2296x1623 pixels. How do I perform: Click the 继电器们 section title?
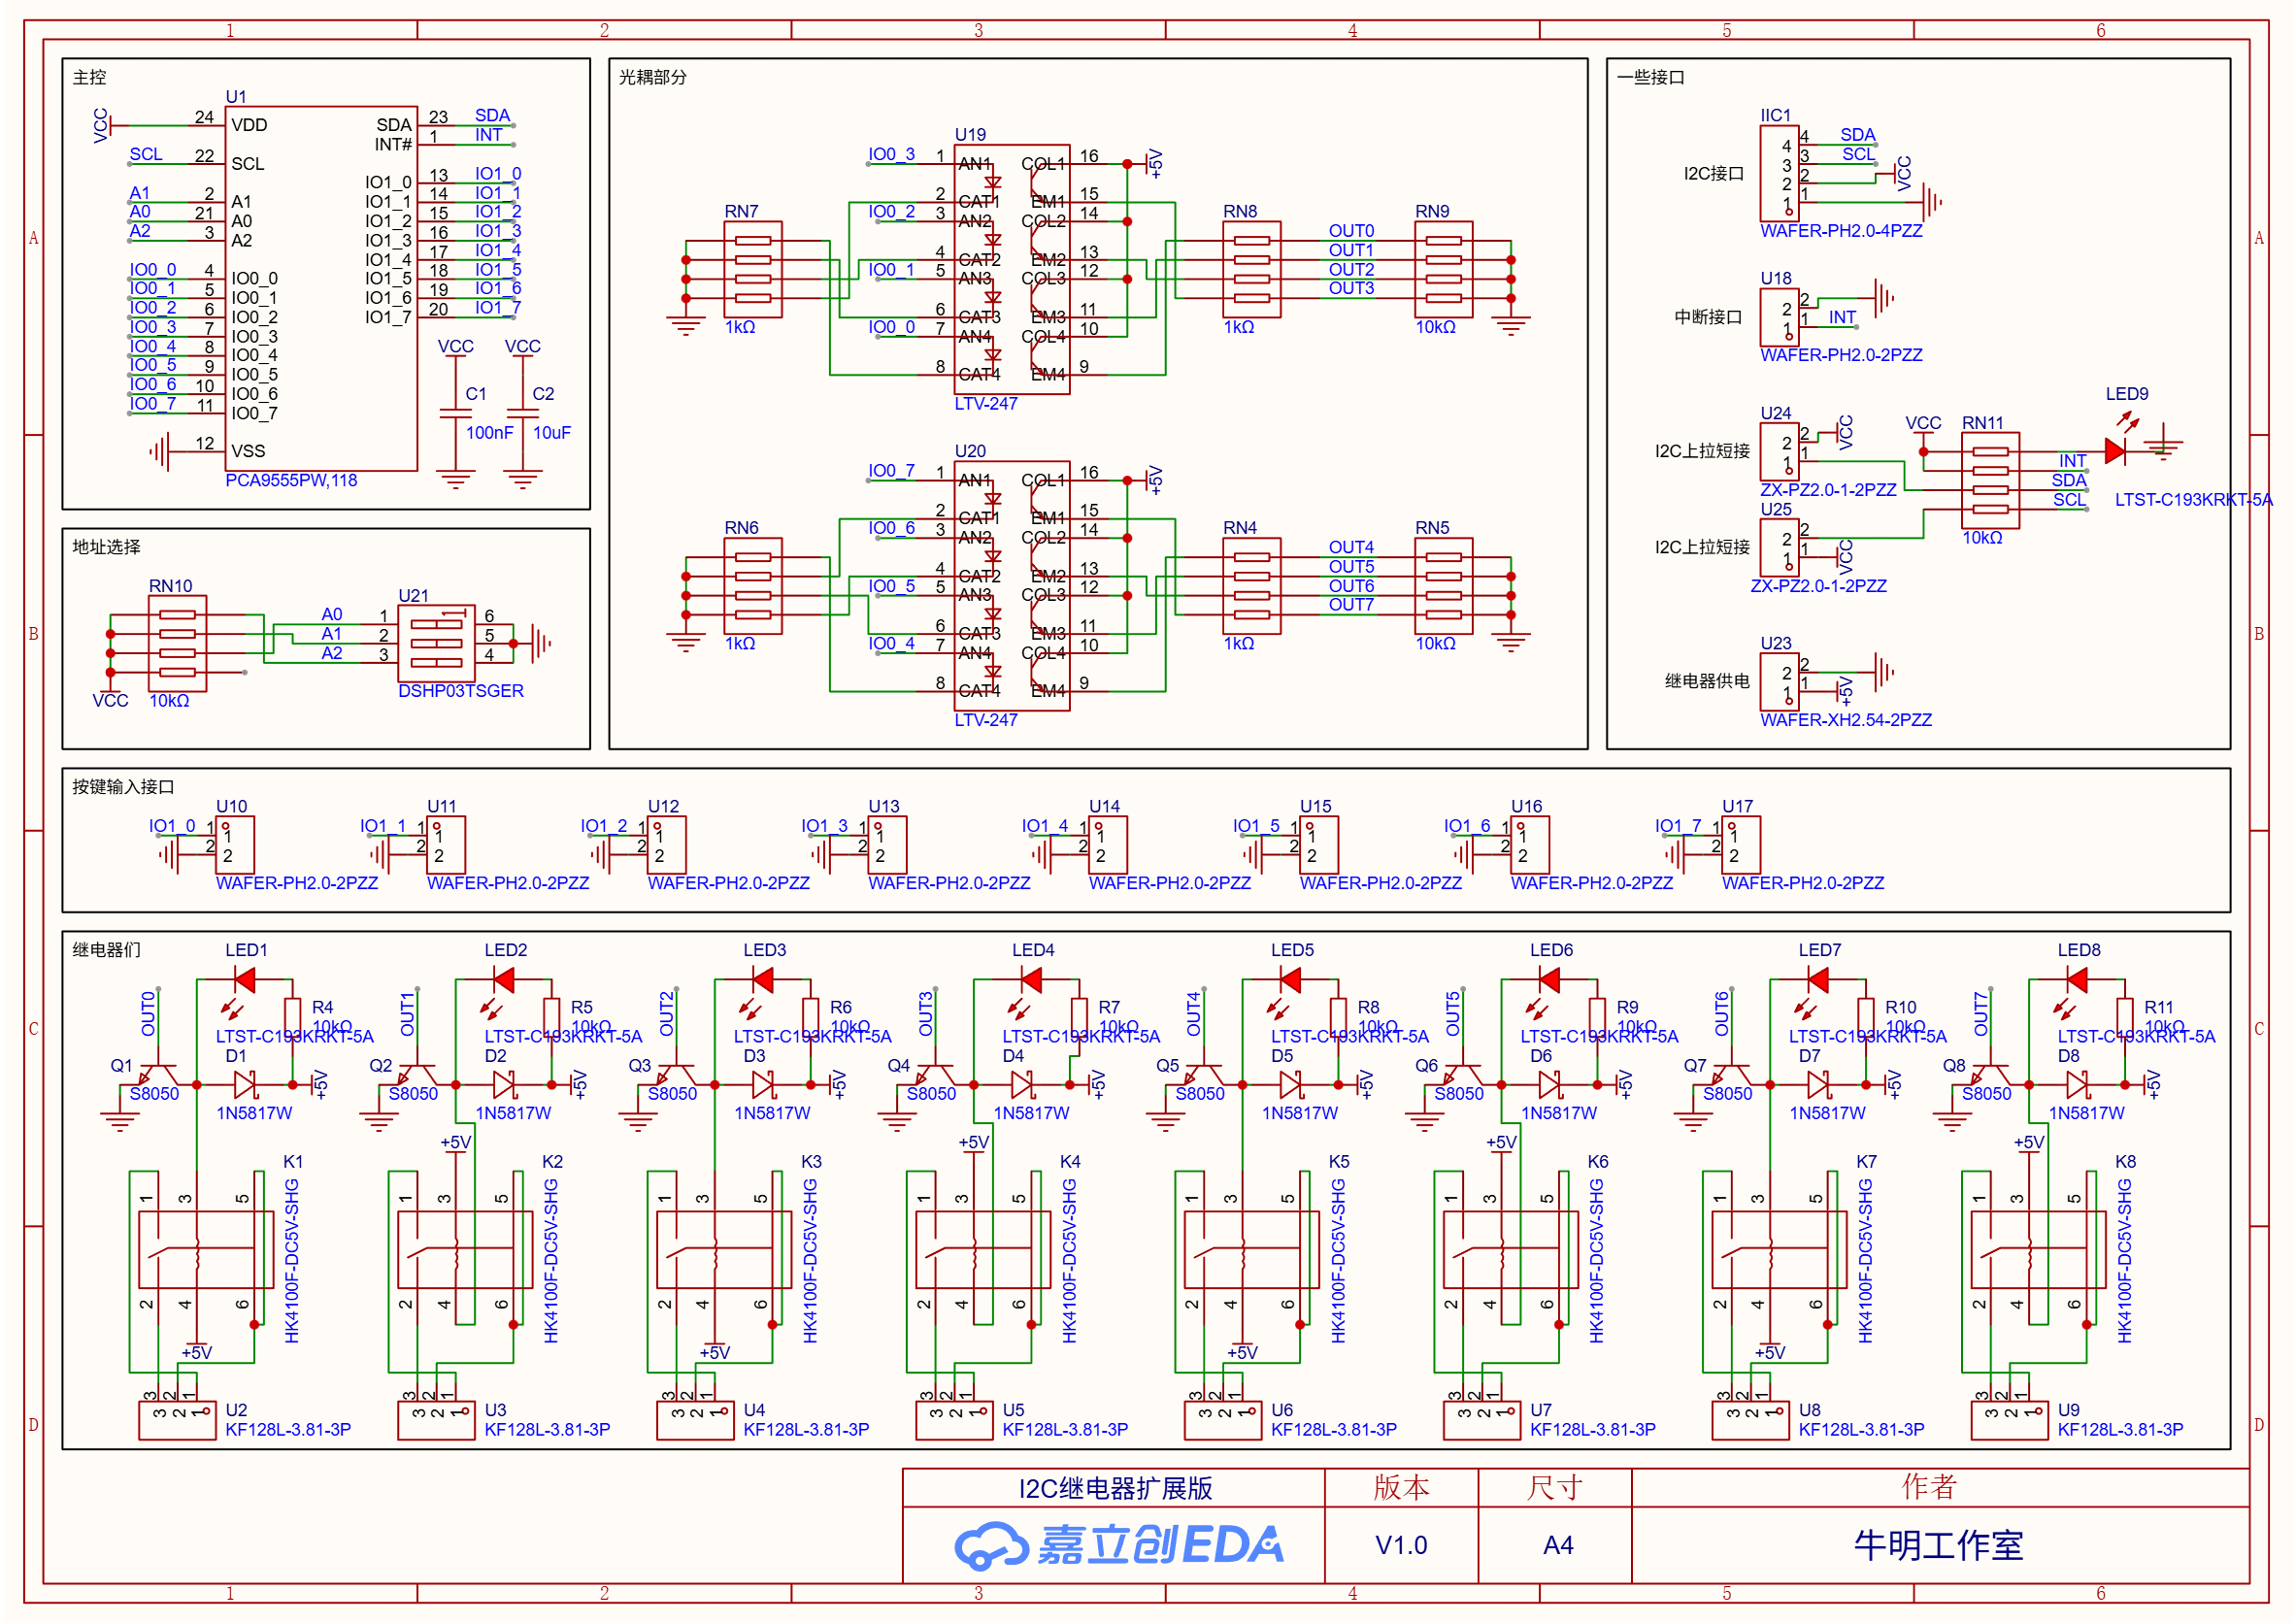[106, 950]
